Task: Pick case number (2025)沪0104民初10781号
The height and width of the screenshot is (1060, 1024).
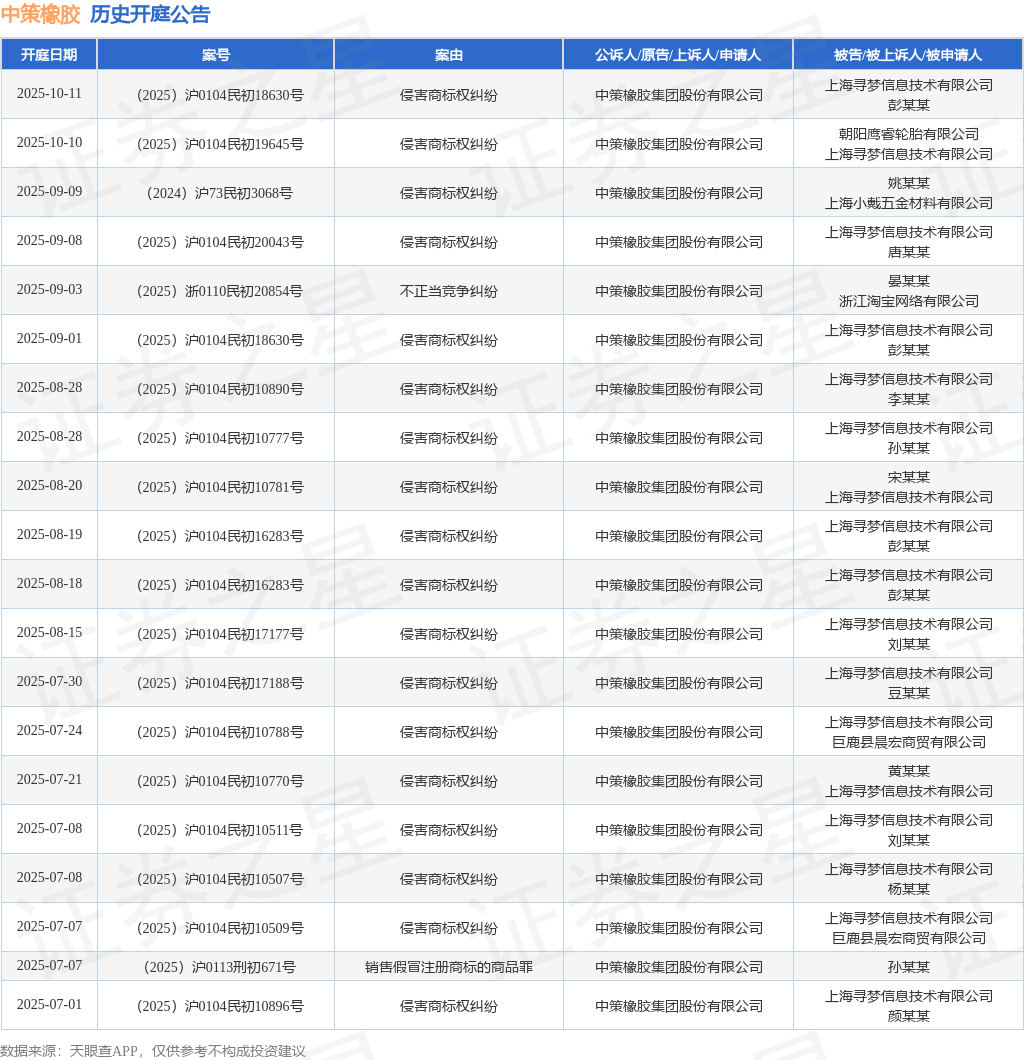Action: (x=220, y=487)
